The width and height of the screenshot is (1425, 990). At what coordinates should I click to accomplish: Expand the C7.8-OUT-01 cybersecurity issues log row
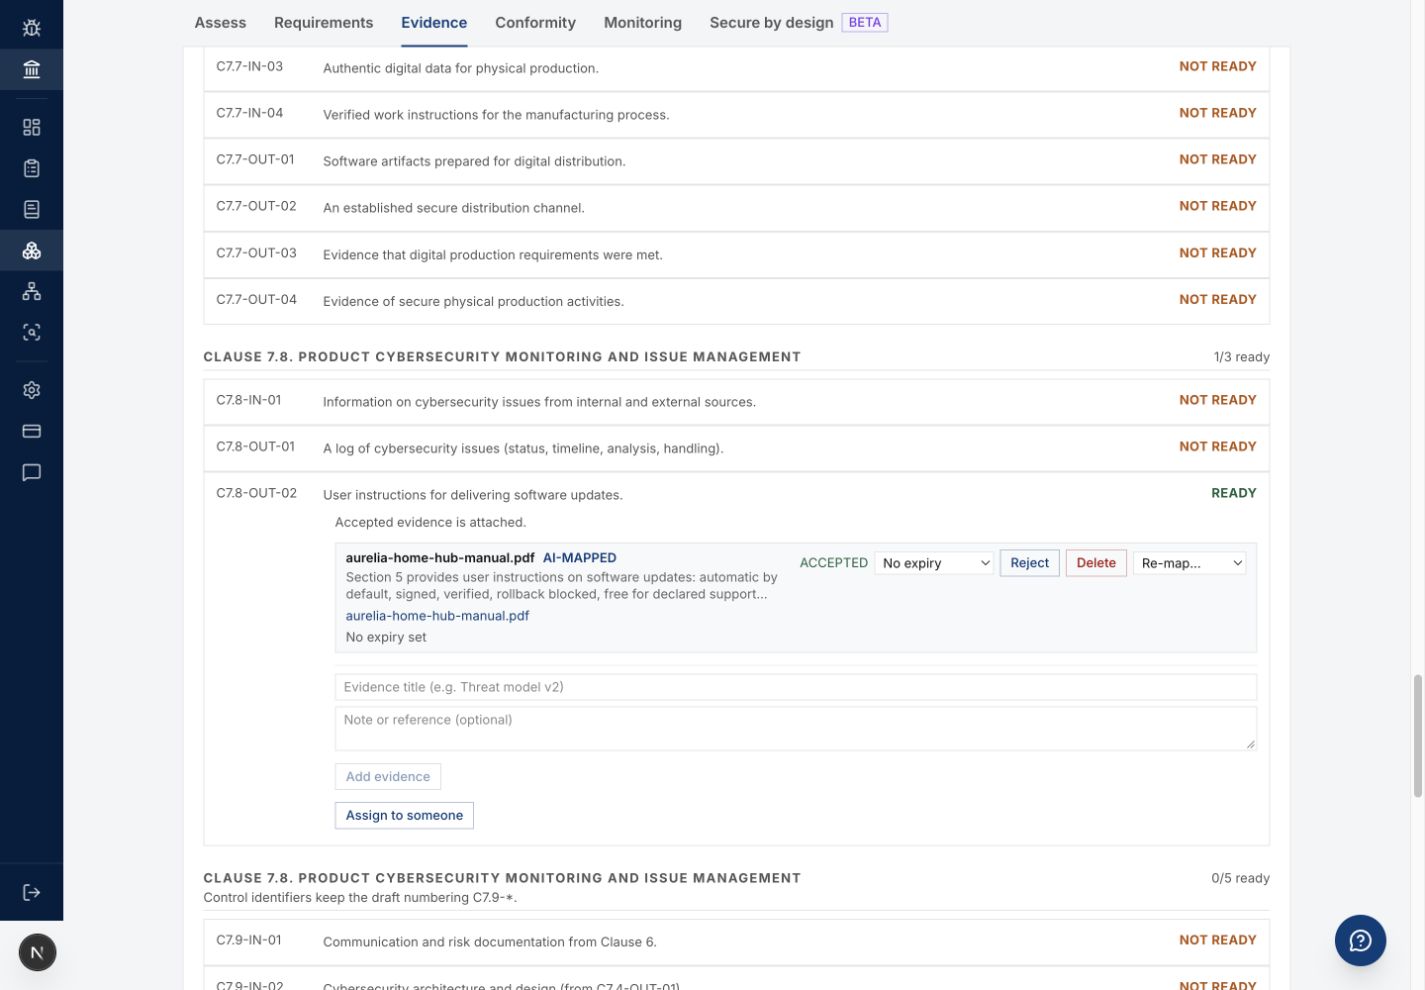736,448
